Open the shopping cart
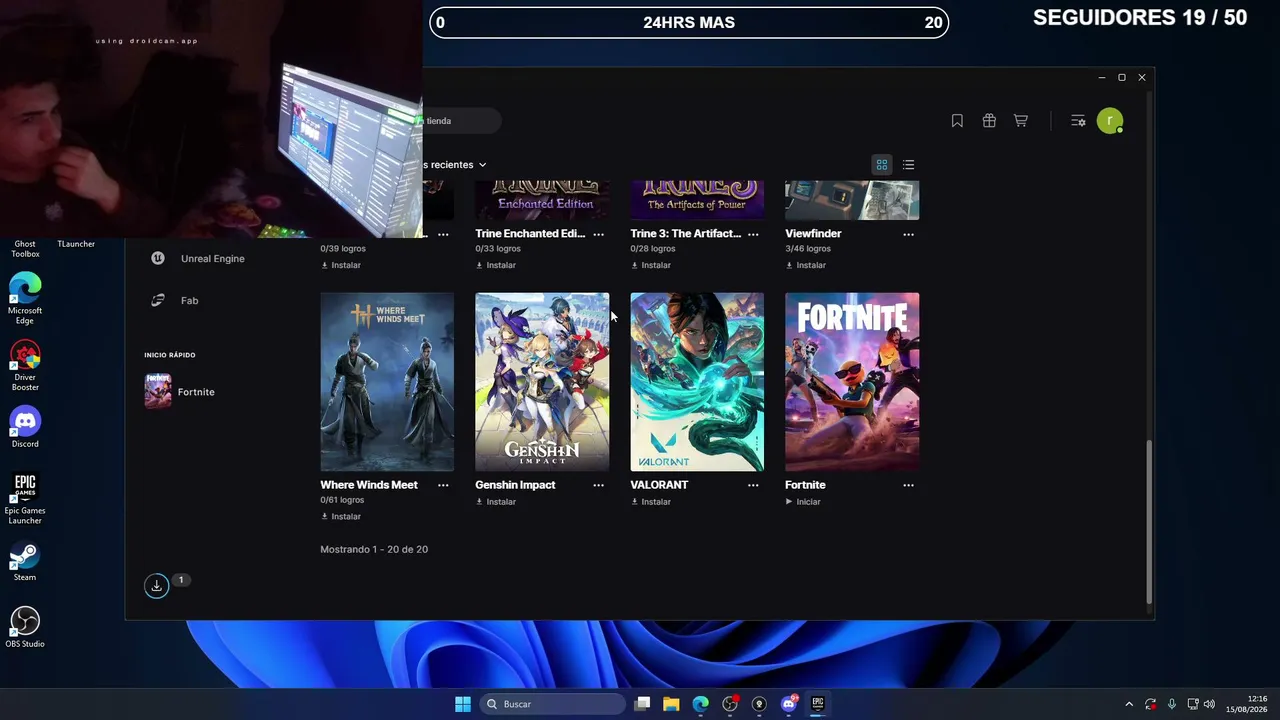Viewport: 1280px width, 720px height. [1021, 121]
